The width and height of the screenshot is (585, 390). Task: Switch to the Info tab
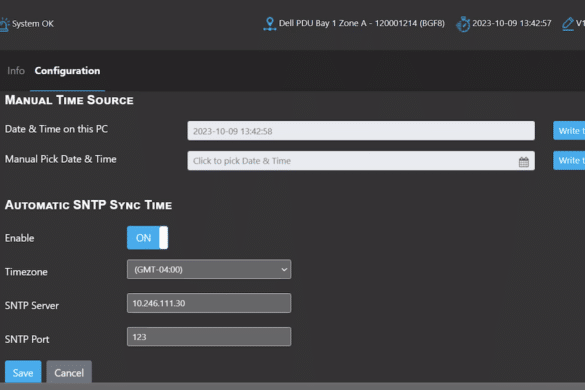point(16,71)
